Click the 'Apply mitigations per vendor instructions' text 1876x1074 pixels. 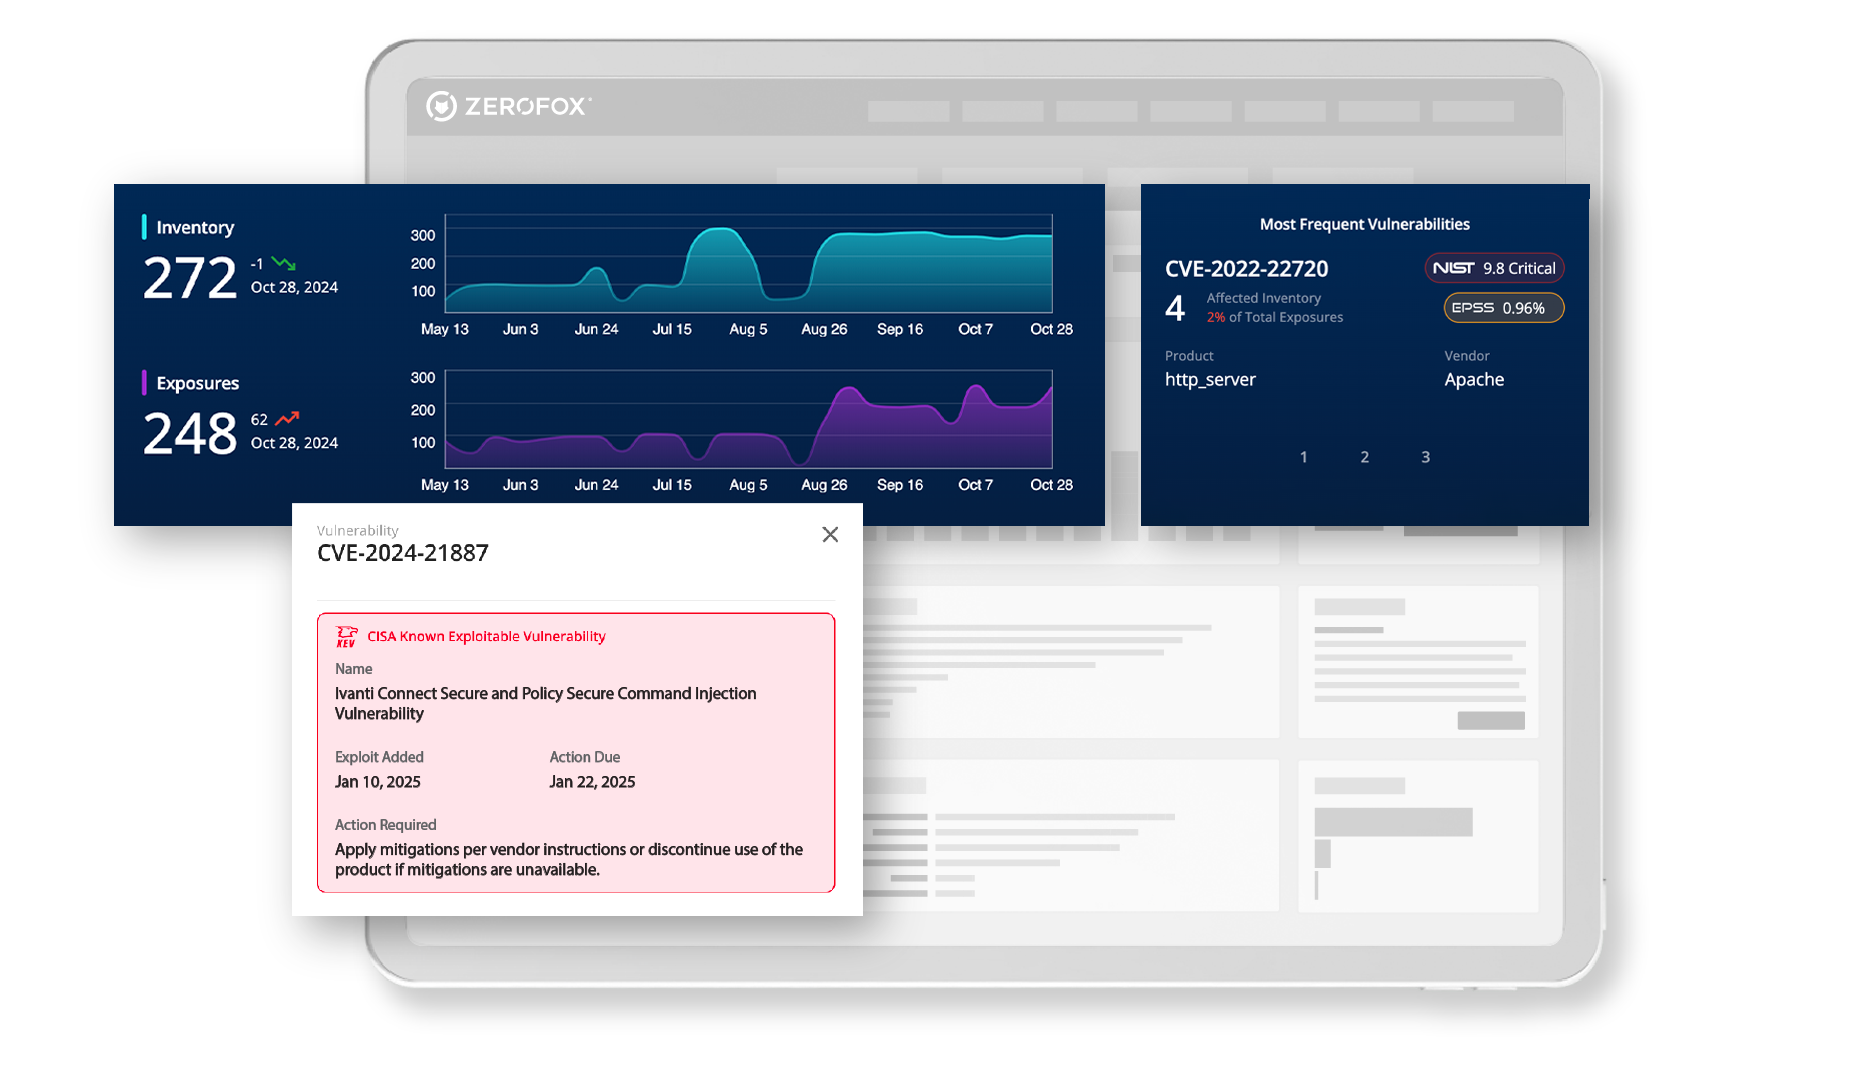pos(569,859)
